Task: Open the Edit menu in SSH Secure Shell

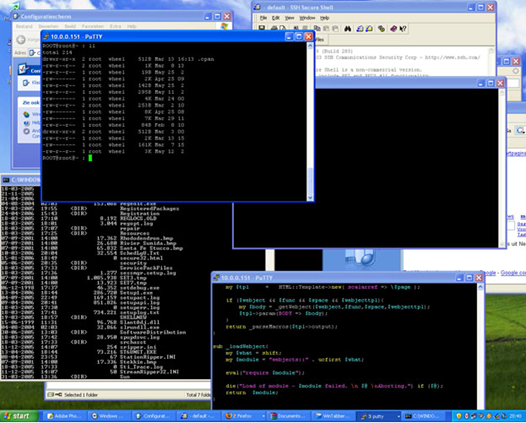Action: click(x=275, y=18)
